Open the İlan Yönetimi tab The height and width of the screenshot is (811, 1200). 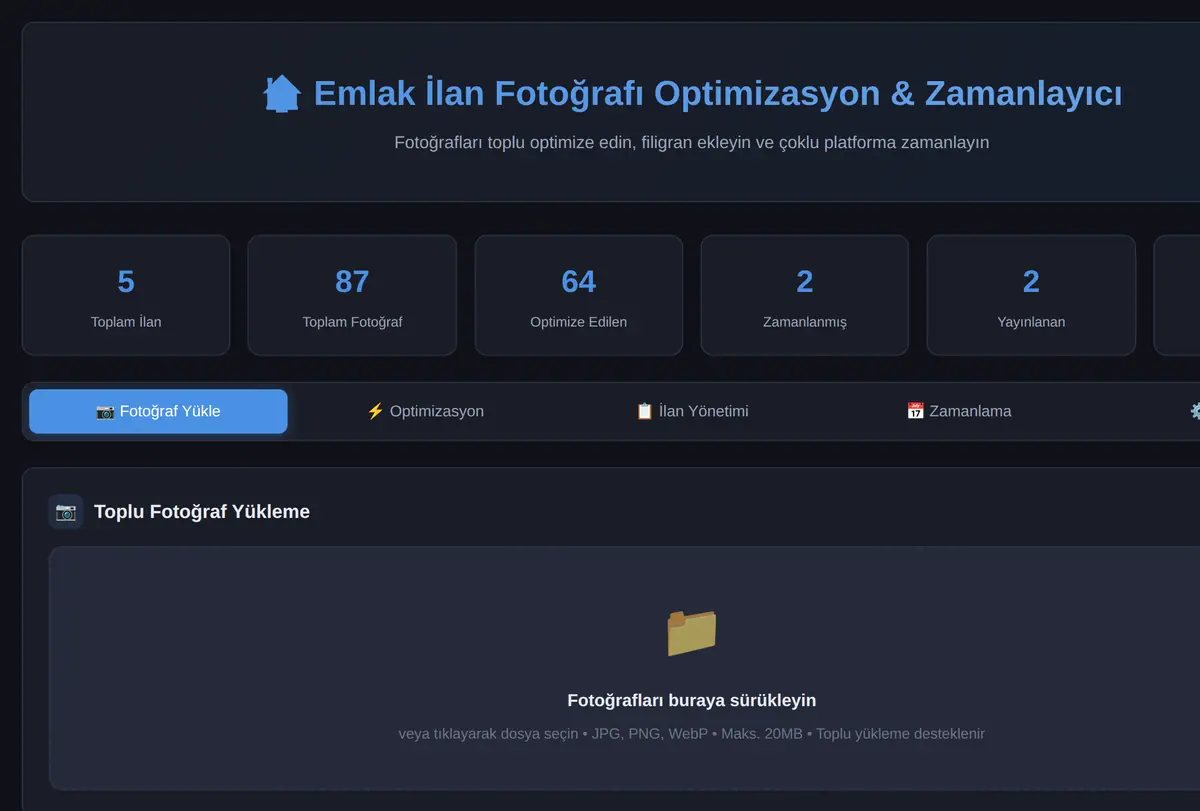coord(692,411)
